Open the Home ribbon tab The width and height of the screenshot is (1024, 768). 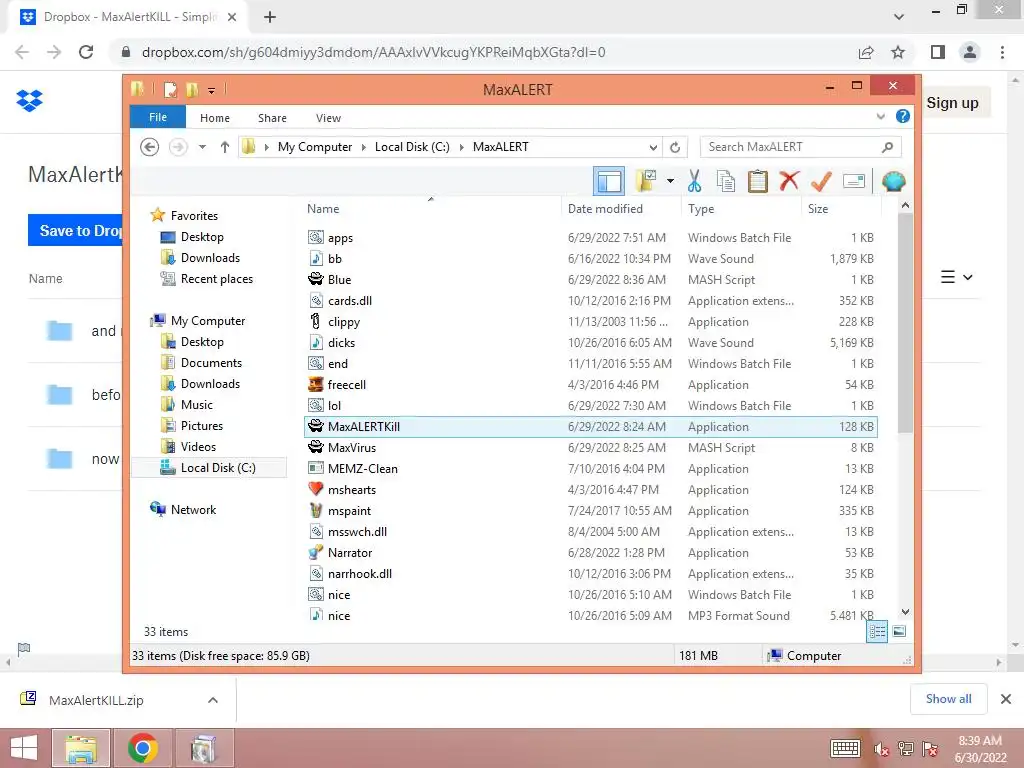[215, 118]
